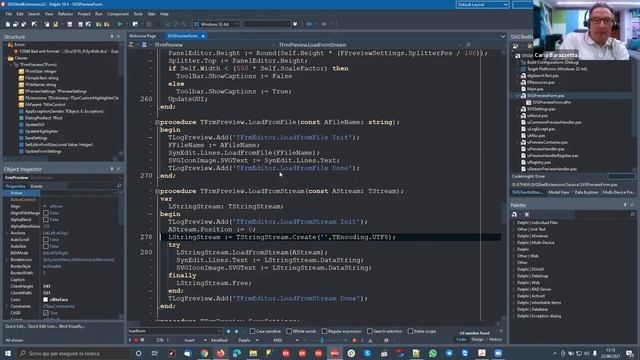Enable the Regular expression checkbox
The width and height of the screenshot is (640, 360).
tap(324, 331)
